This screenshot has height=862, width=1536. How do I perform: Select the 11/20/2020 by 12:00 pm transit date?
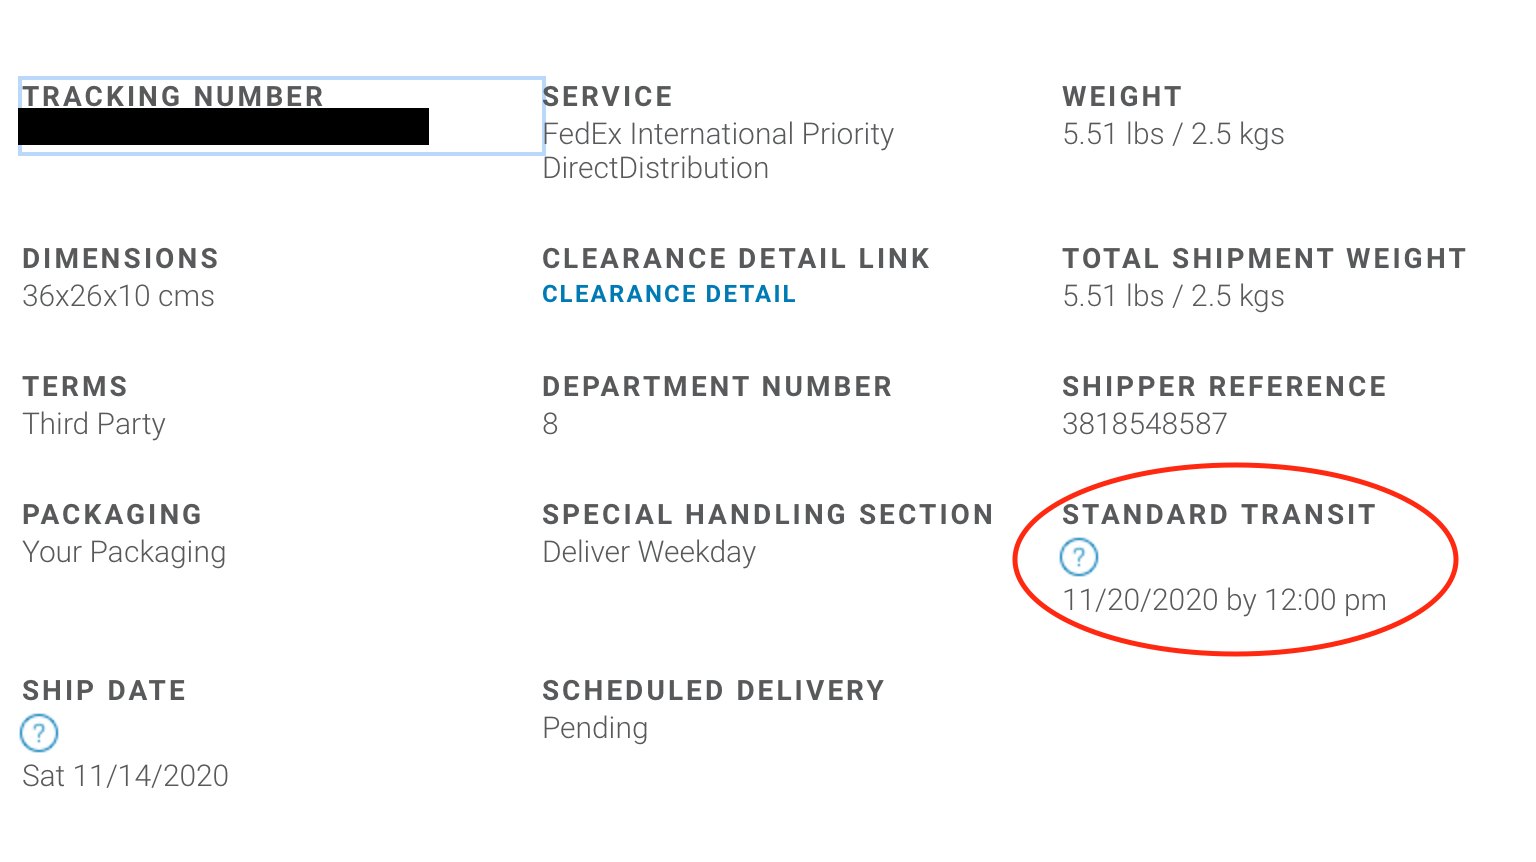point(1224,600)
